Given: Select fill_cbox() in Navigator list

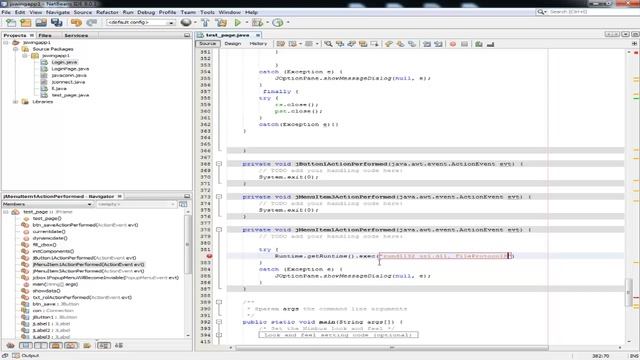Looking at the screenshot, I should click(x=44, y=245).
